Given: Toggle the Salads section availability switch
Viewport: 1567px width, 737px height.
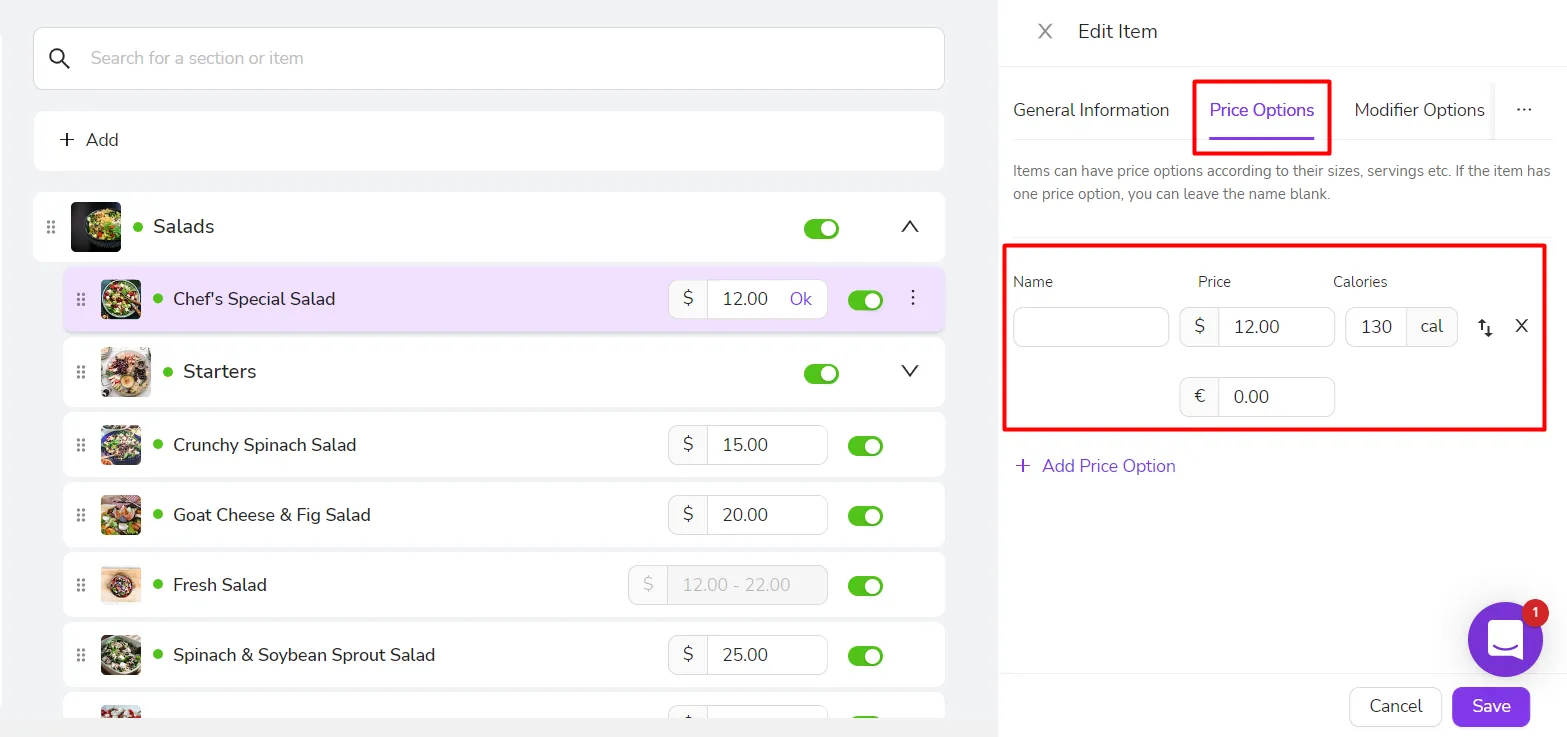Looking at the screenshot, I should [821, 229].
